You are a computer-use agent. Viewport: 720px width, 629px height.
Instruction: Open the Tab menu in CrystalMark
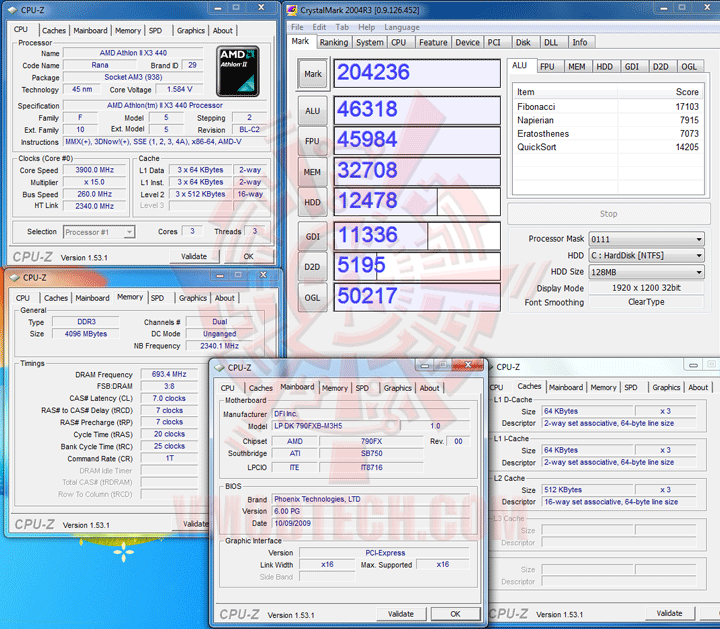342,27
